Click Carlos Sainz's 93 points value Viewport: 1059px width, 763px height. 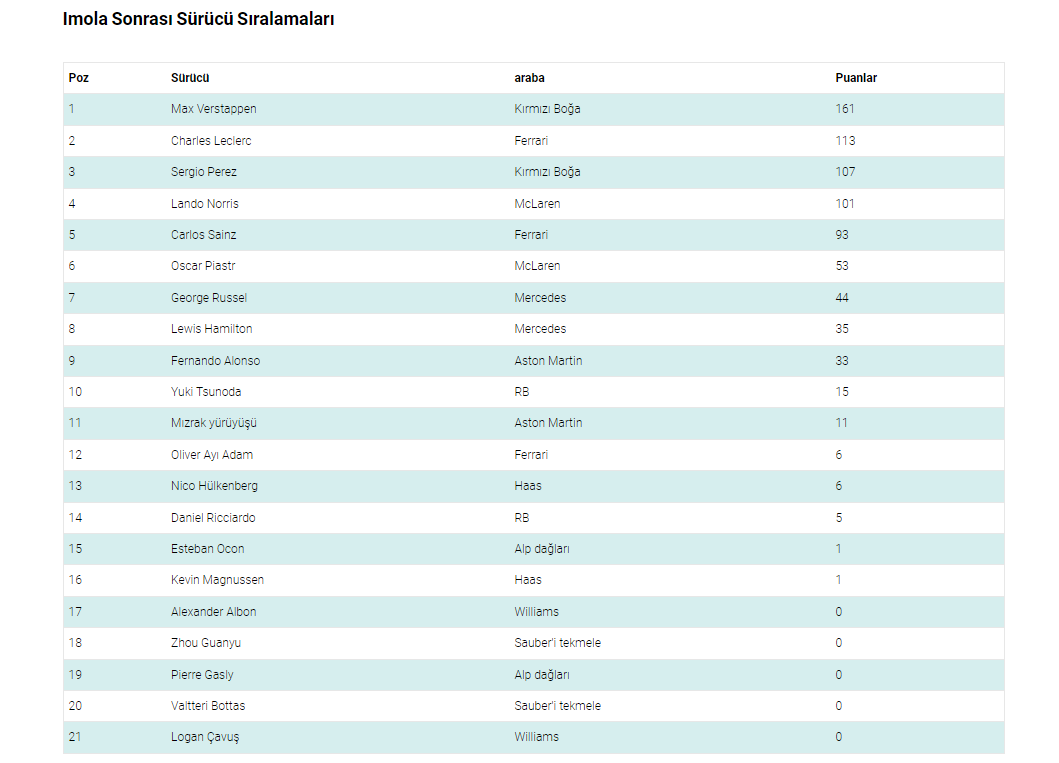point(842,235)
